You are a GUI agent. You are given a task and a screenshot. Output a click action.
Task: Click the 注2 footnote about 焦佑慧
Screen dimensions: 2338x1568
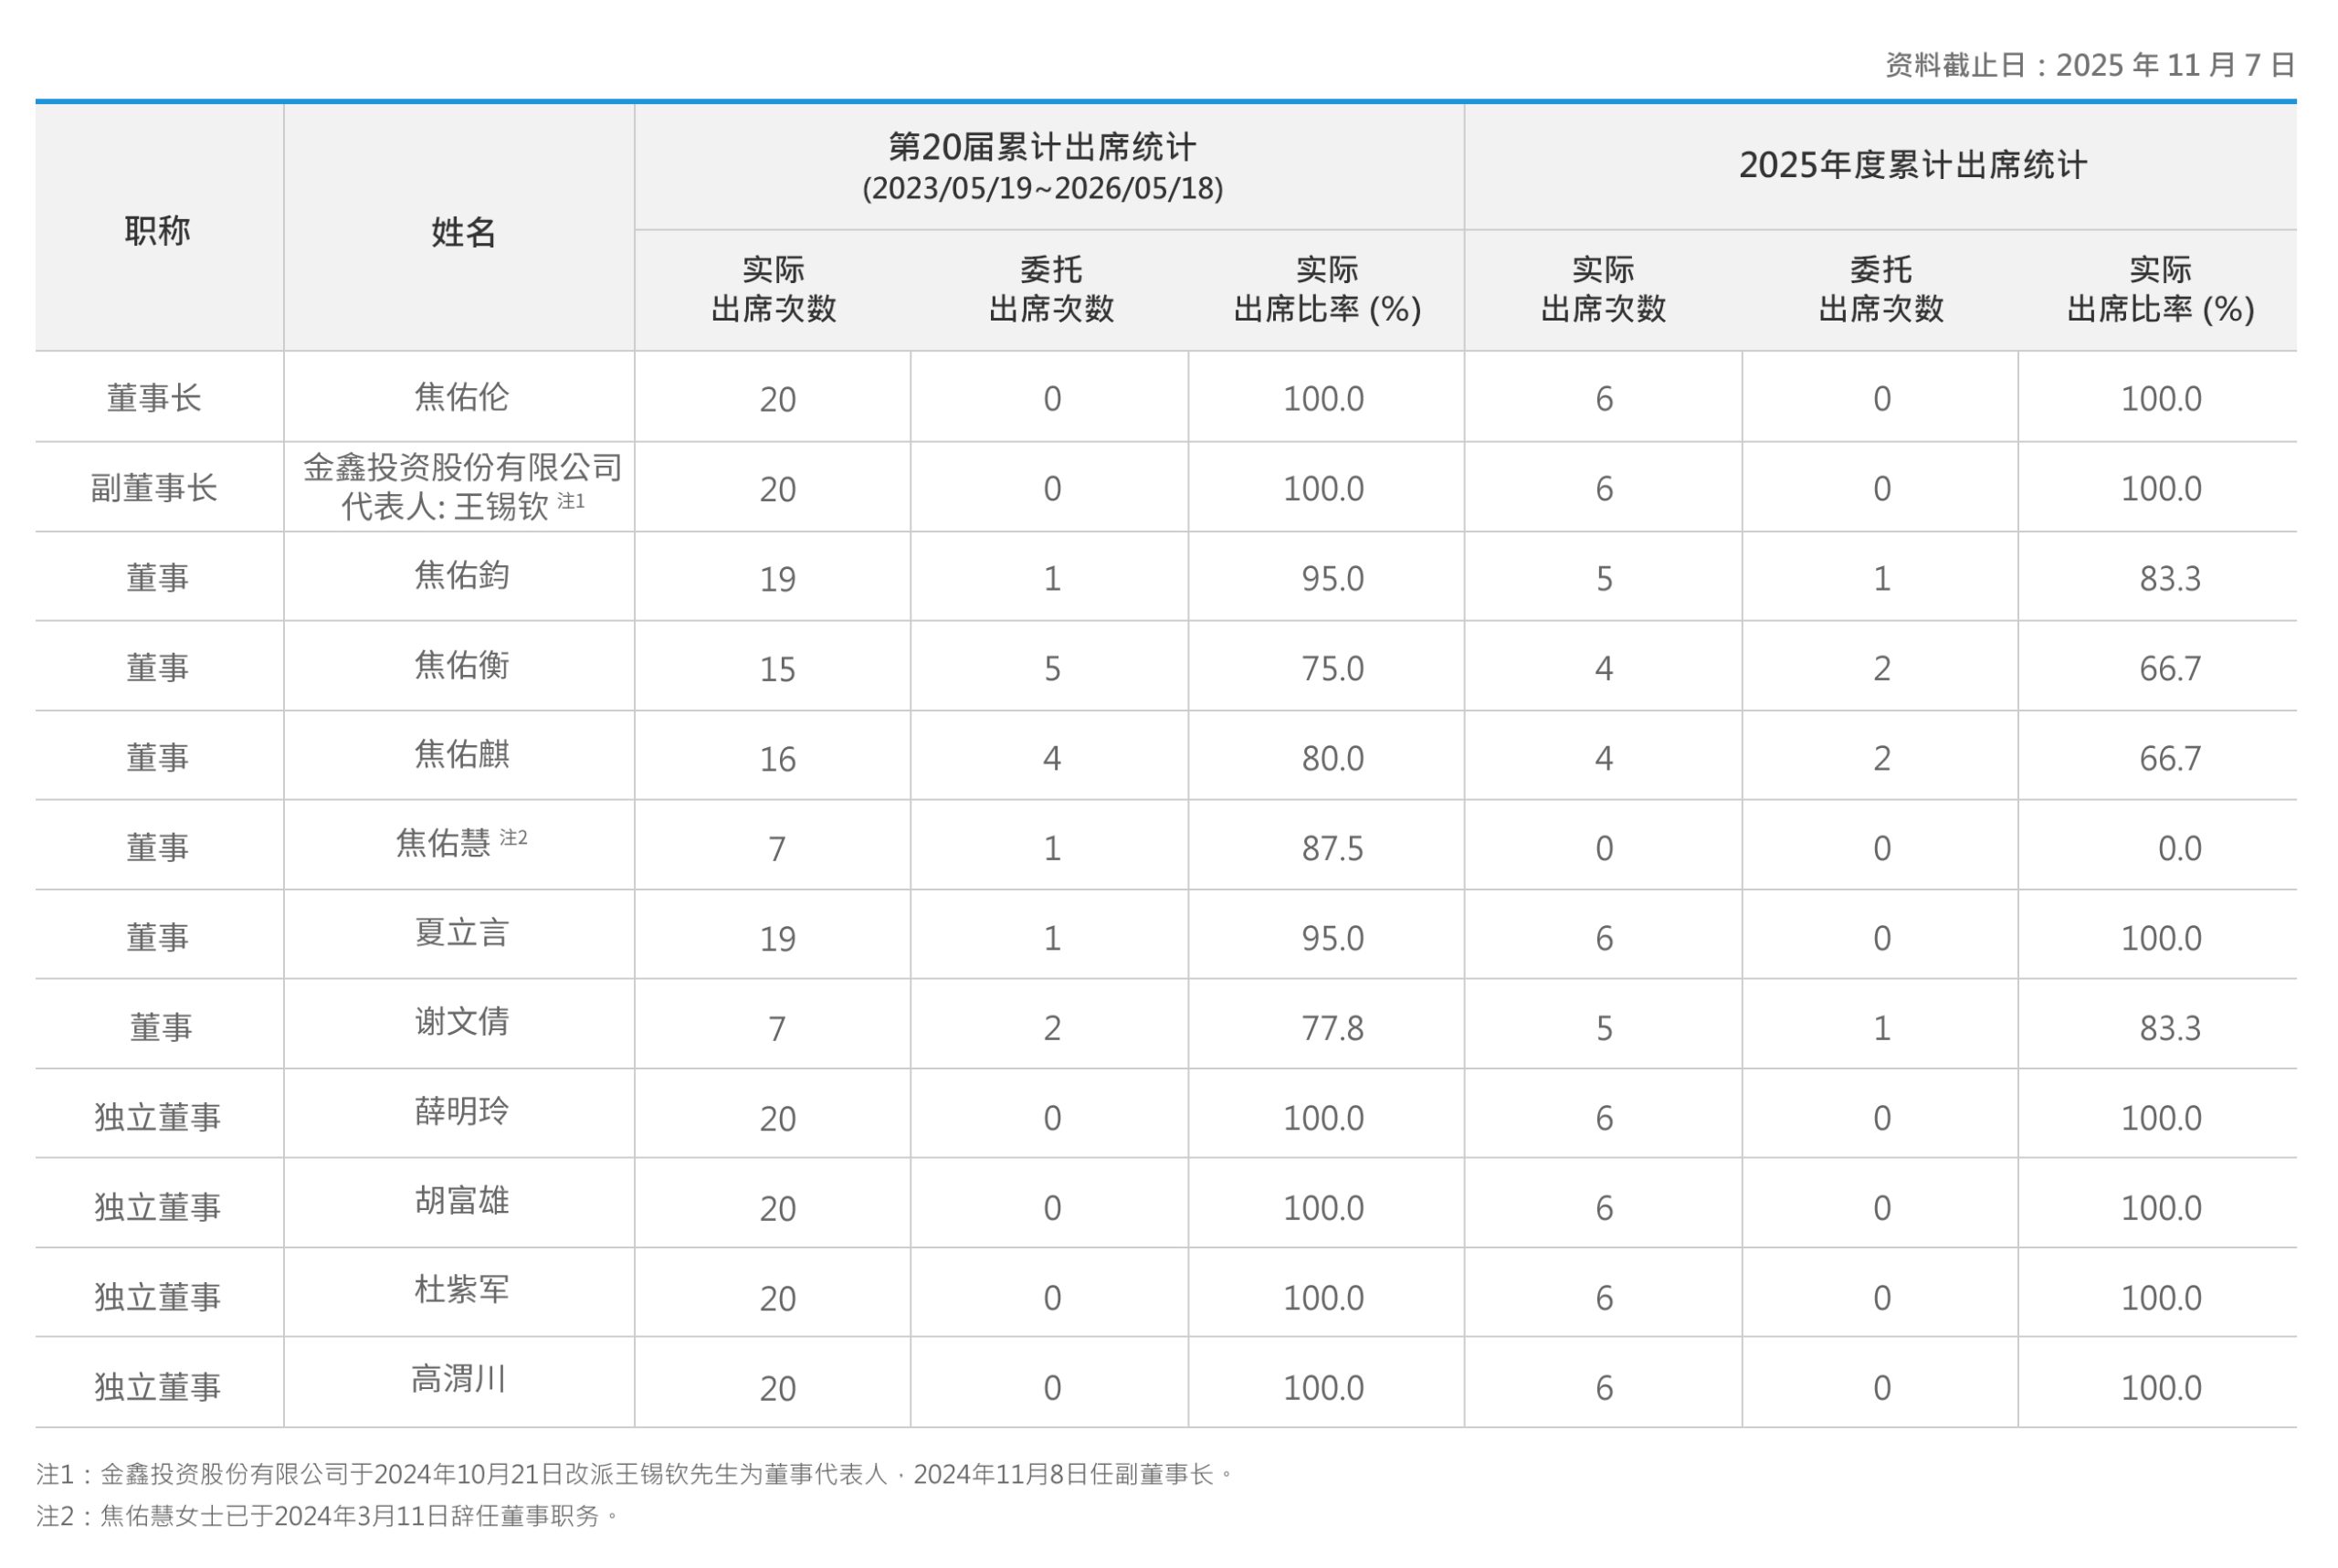tap(327, 1516)
